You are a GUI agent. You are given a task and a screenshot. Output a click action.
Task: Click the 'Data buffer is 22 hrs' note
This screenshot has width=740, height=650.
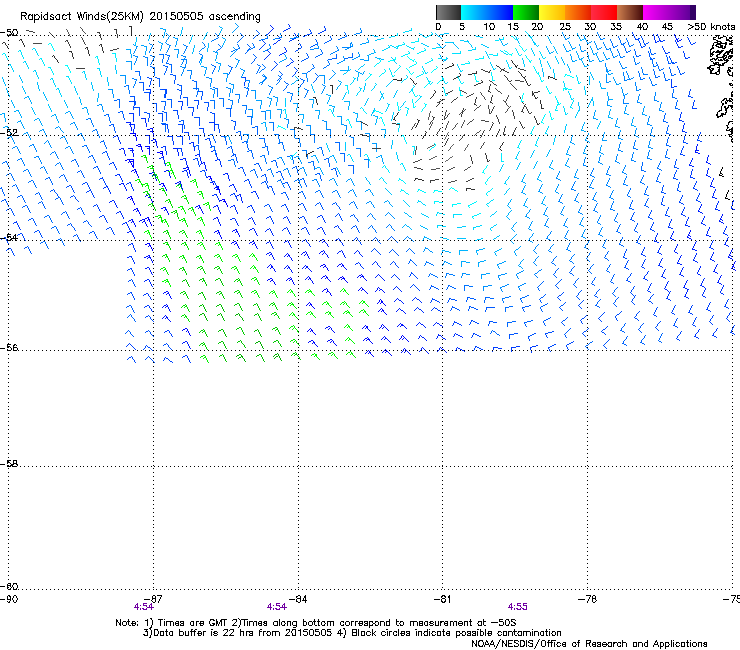[352, 633]
